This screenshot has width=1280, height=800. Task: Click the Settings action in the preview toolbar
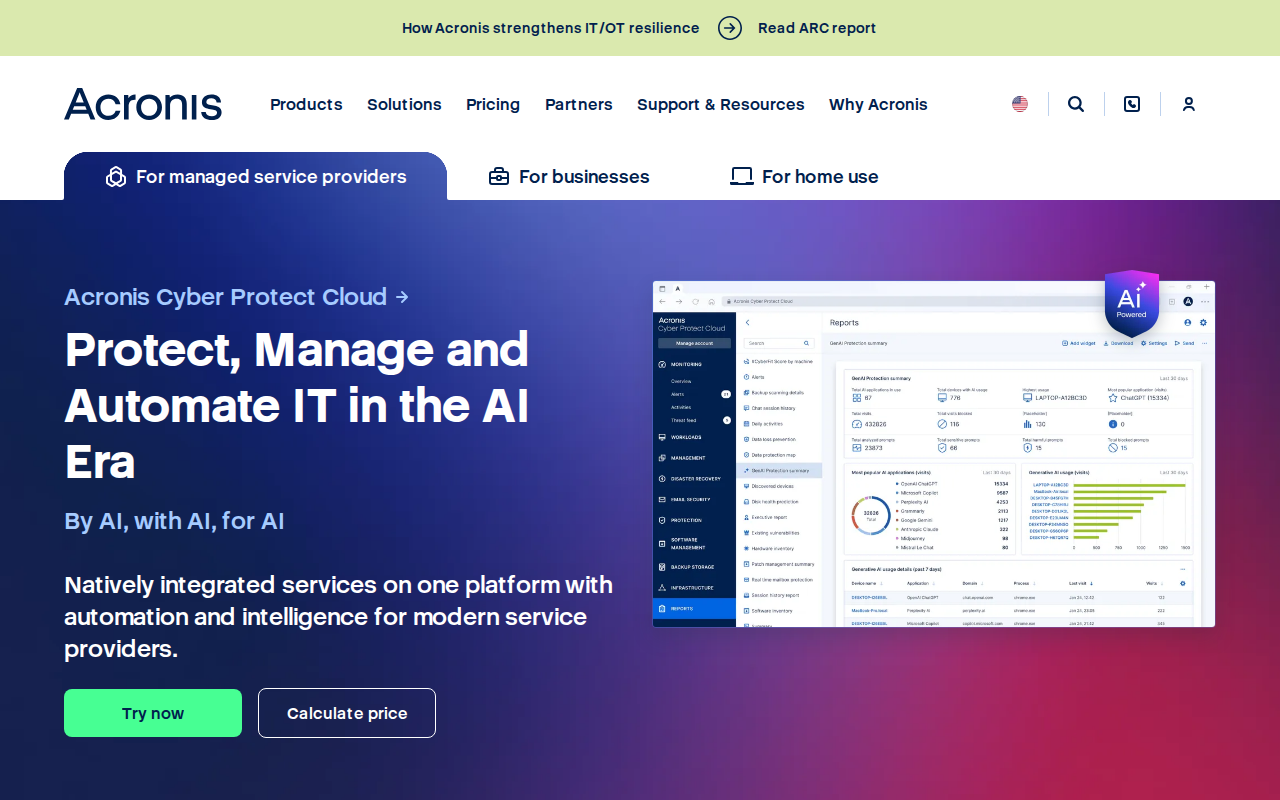[x=1154, y=343]
